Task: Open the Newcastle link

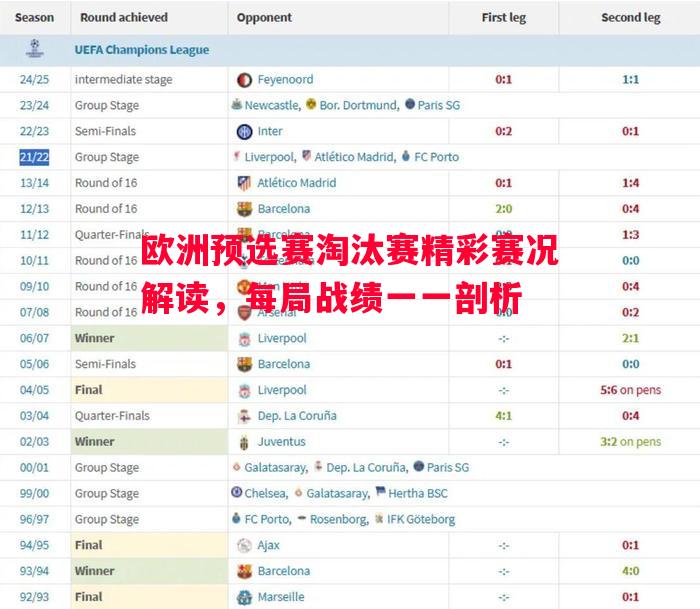Action: (272, 105)
